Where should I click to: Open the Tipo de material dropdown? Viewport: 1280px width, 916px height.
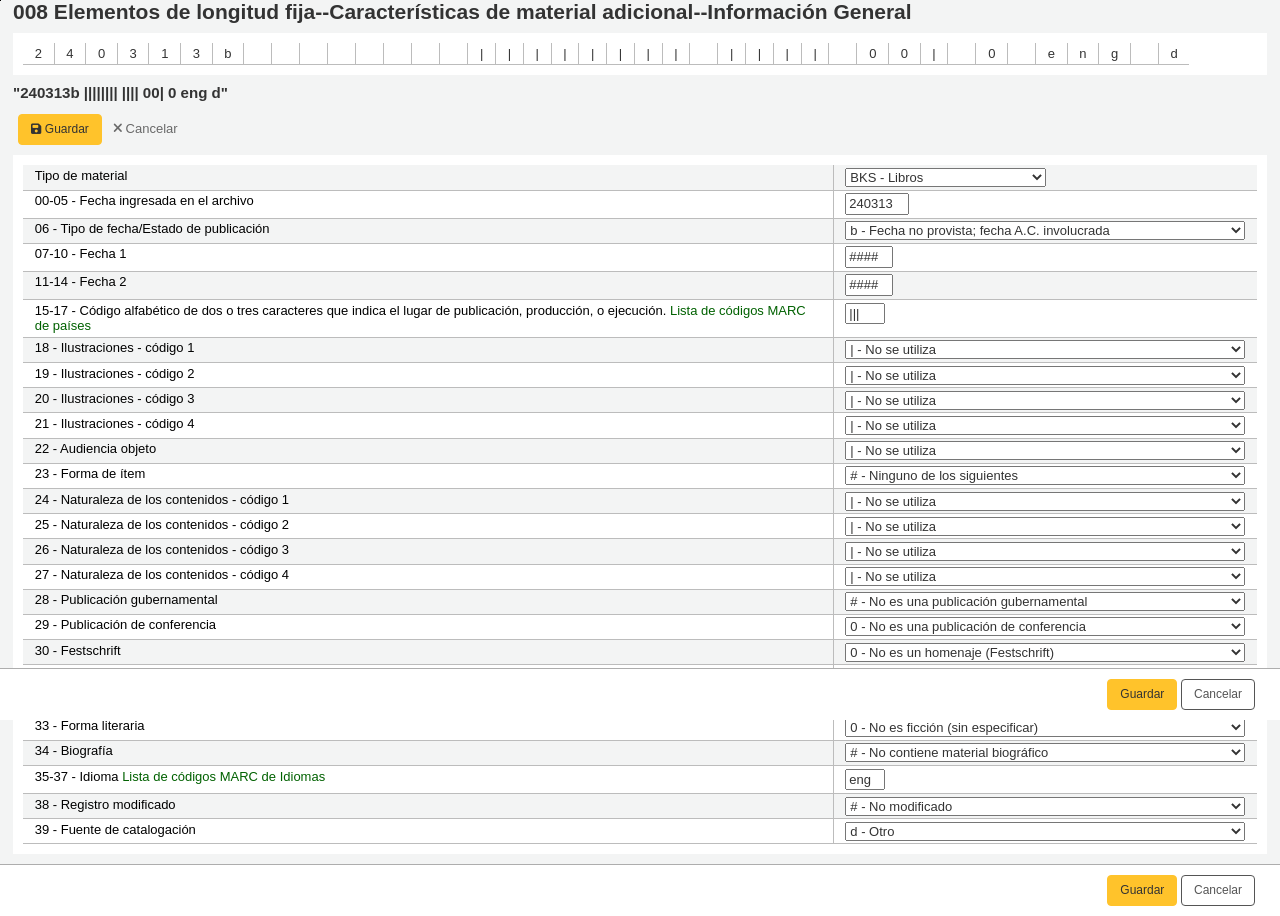945,178
